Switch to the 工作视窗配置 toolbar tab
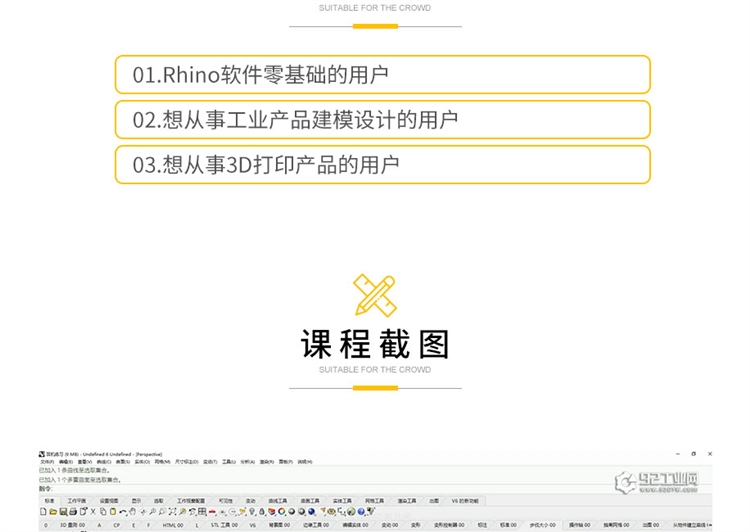The width and height of the screenshot is (750, 532). pos(191,500)
